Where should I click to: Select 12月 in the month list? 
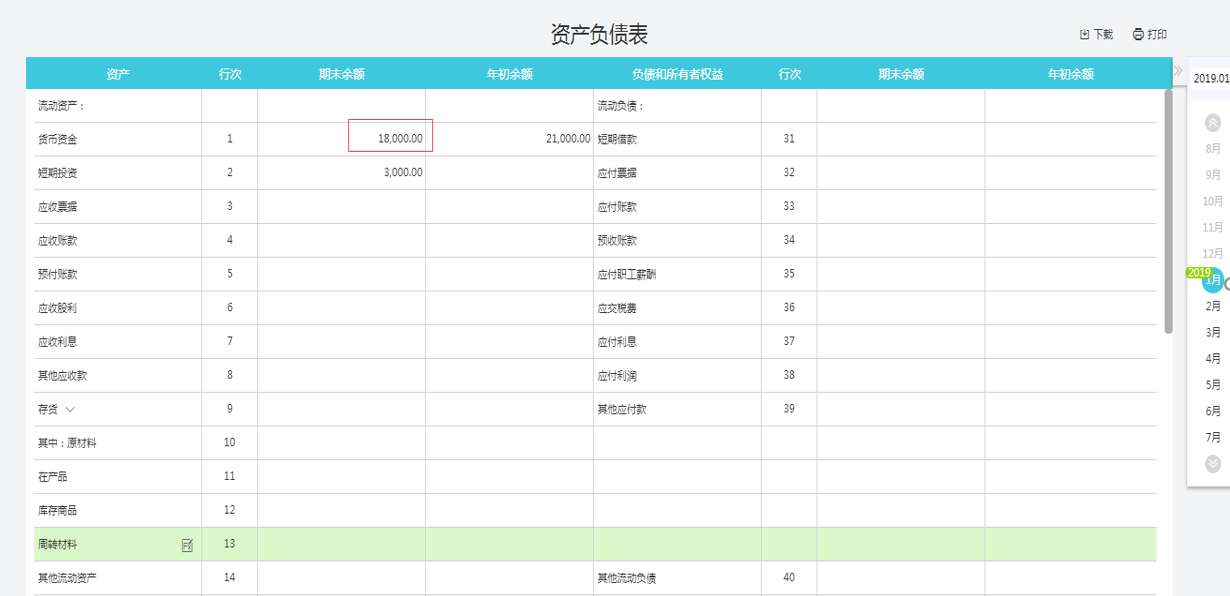[1212, 253]
